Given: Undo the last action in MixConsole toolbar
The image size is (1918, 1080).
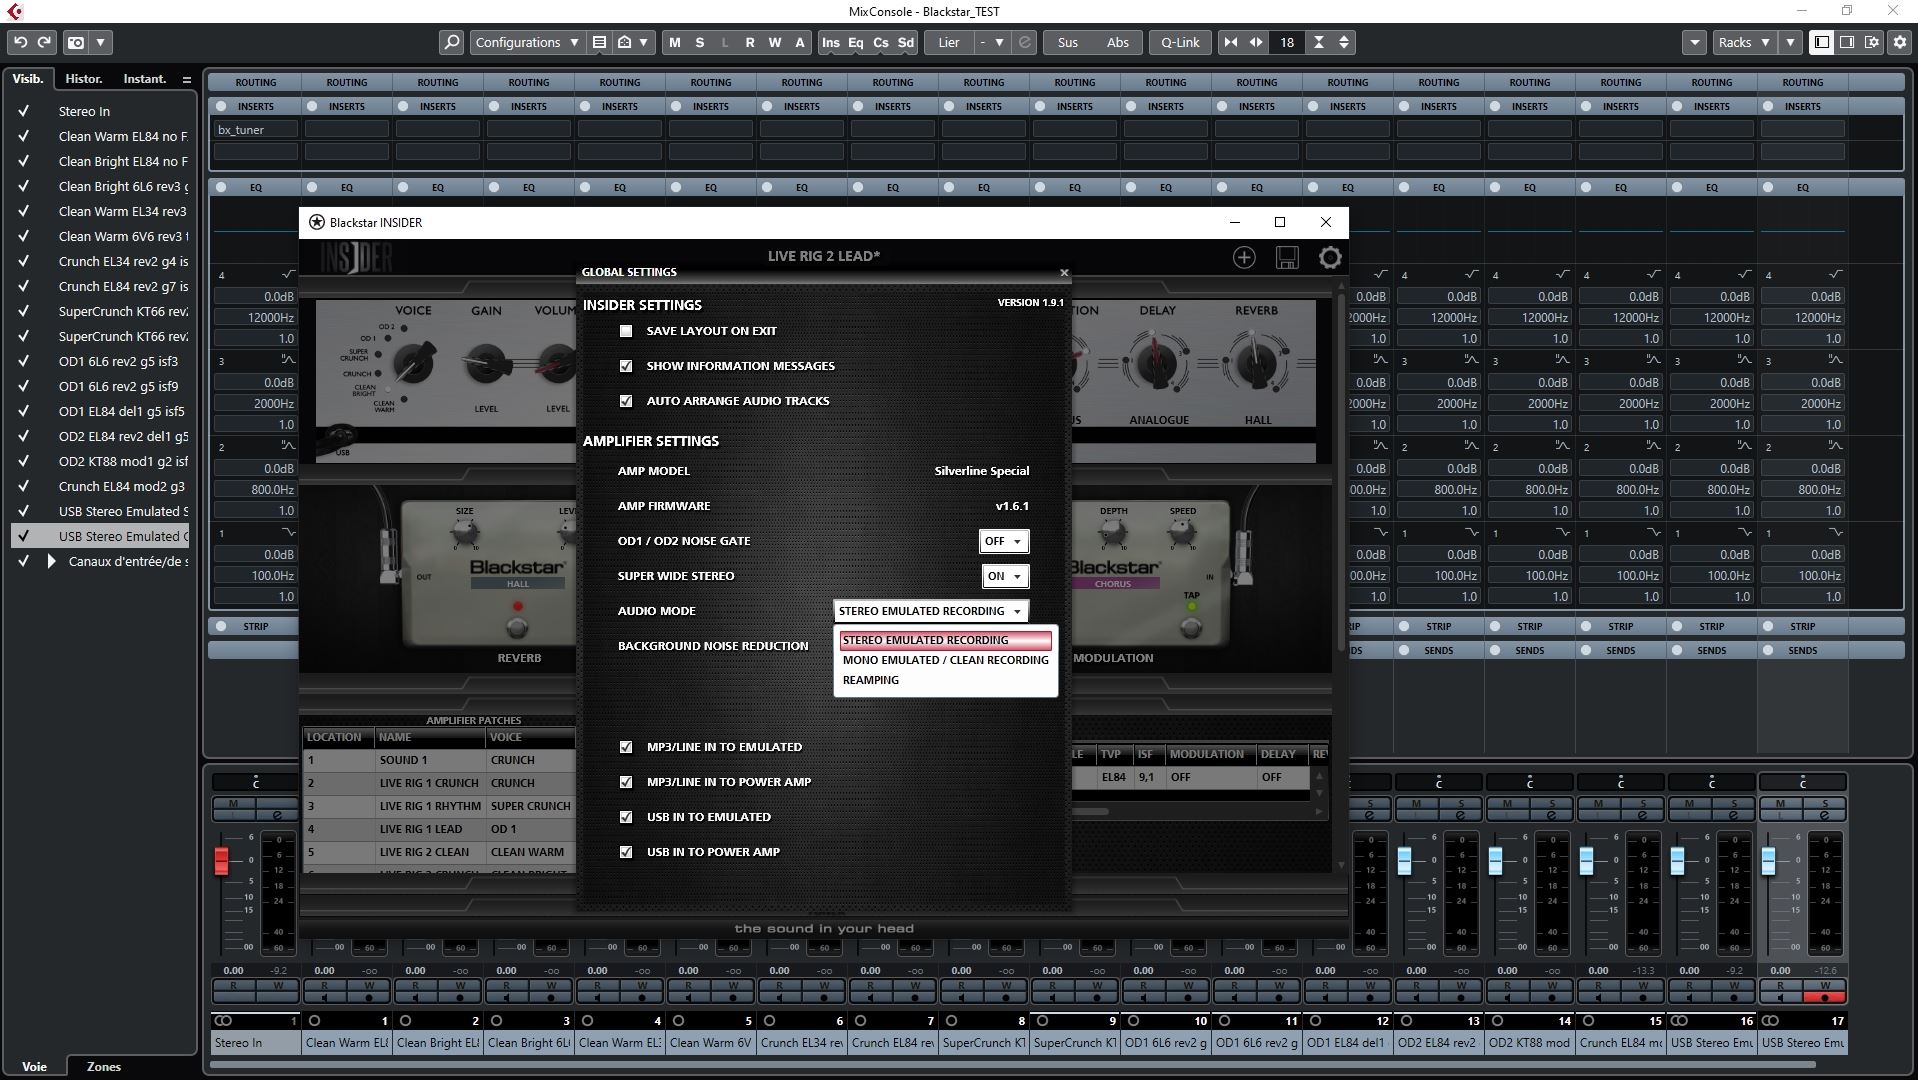Looking at the screenshot, I should click(x=20, y=42).
